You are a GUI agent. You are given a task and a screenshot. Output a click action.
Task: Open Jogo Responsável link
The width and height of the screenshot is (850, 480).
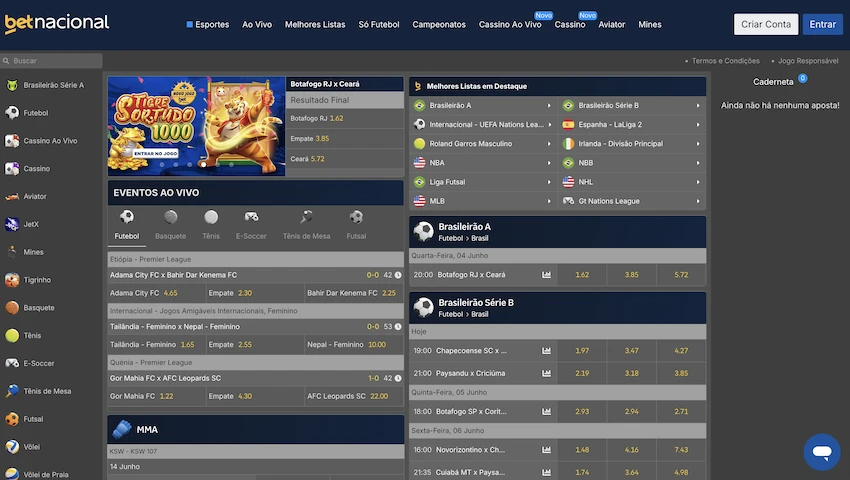pyautogui.click(x=808, y=61)
